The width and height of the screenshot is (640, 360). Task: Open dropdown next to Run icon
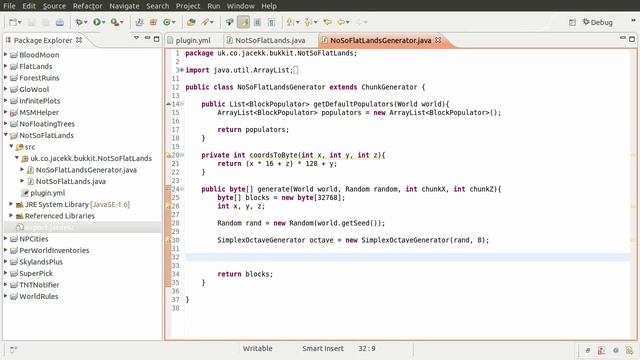point(103,22)
